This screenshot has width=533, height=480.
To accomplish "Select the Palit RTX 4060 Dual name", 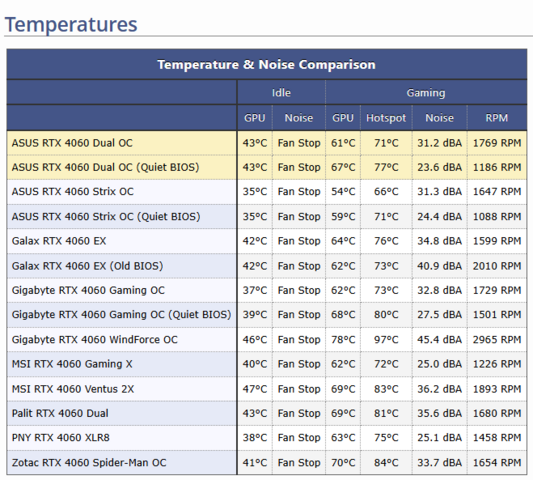I will click(x=60, y=413).
